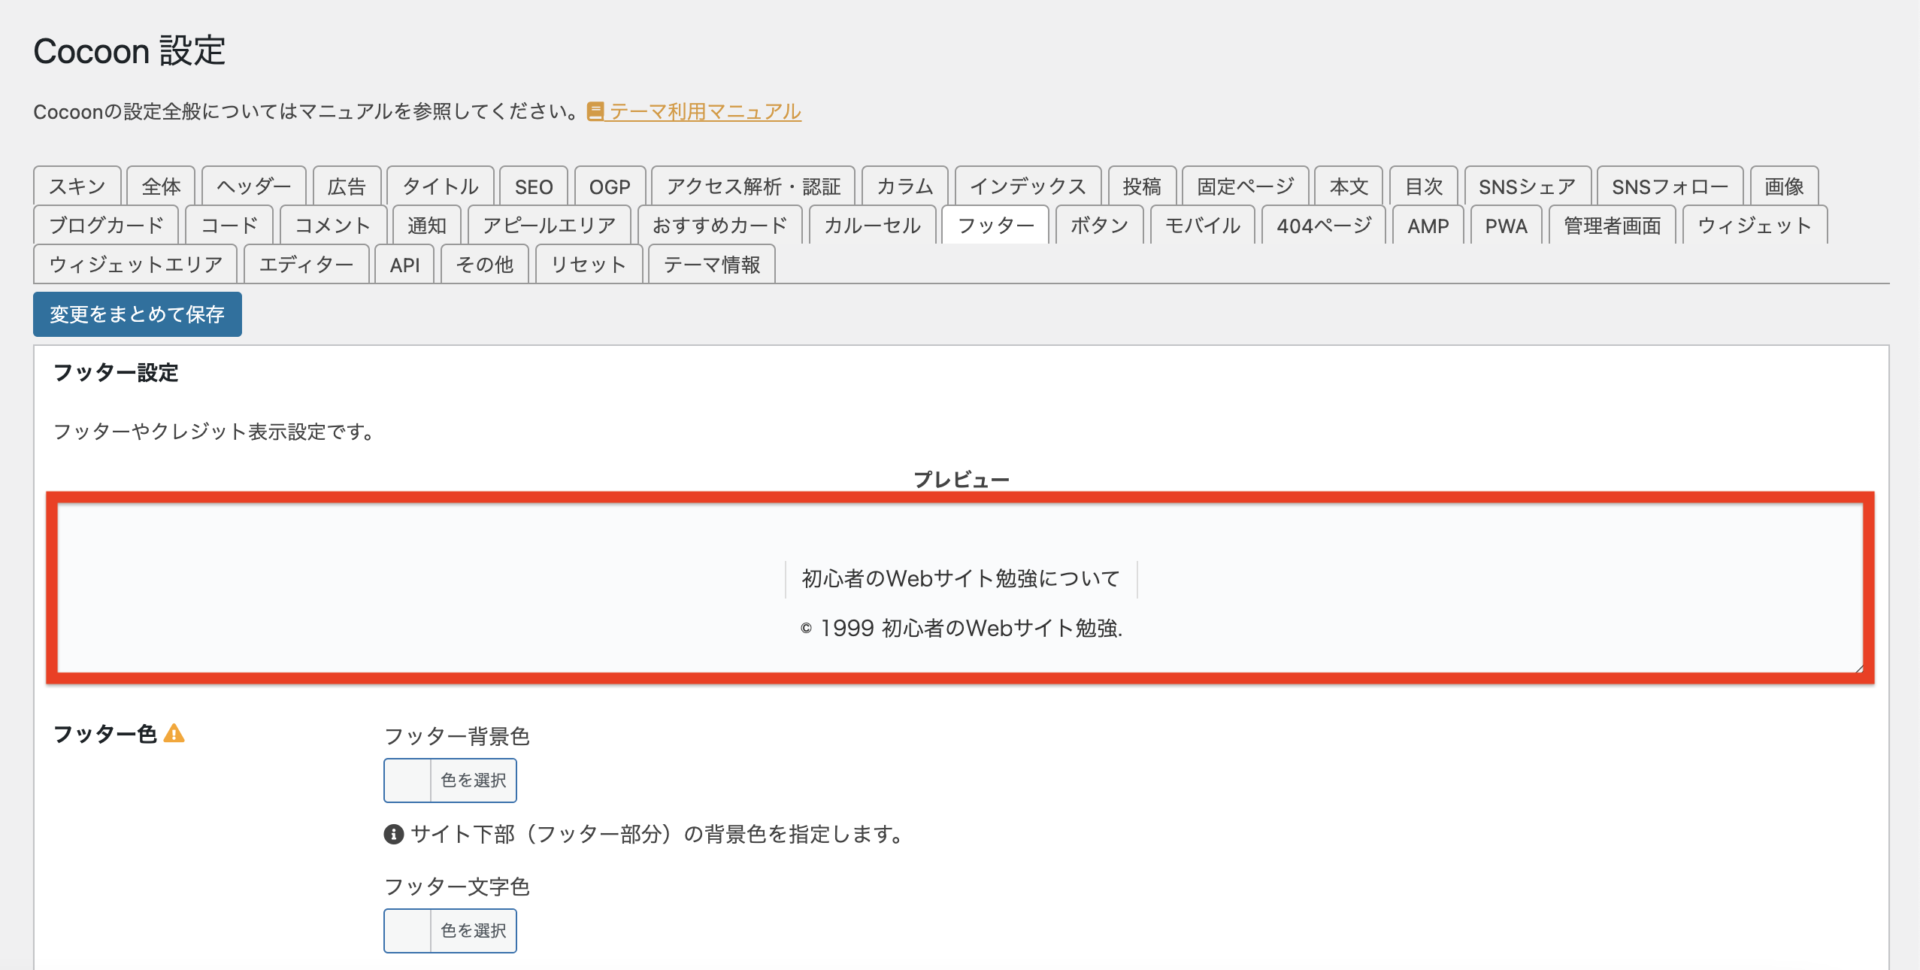This screenshot has width=1920, height=970.
Task: Open the ヘッダー tab
Action: click(x=254, y=186)
